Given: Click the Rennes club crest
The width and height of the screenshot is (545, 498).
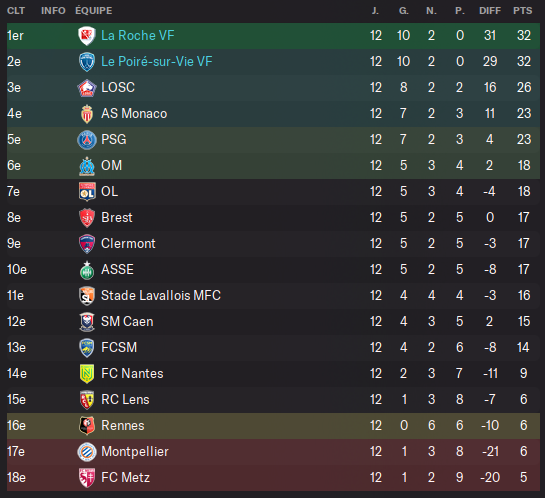Looking at the screenshot, I should pos(87,426).
